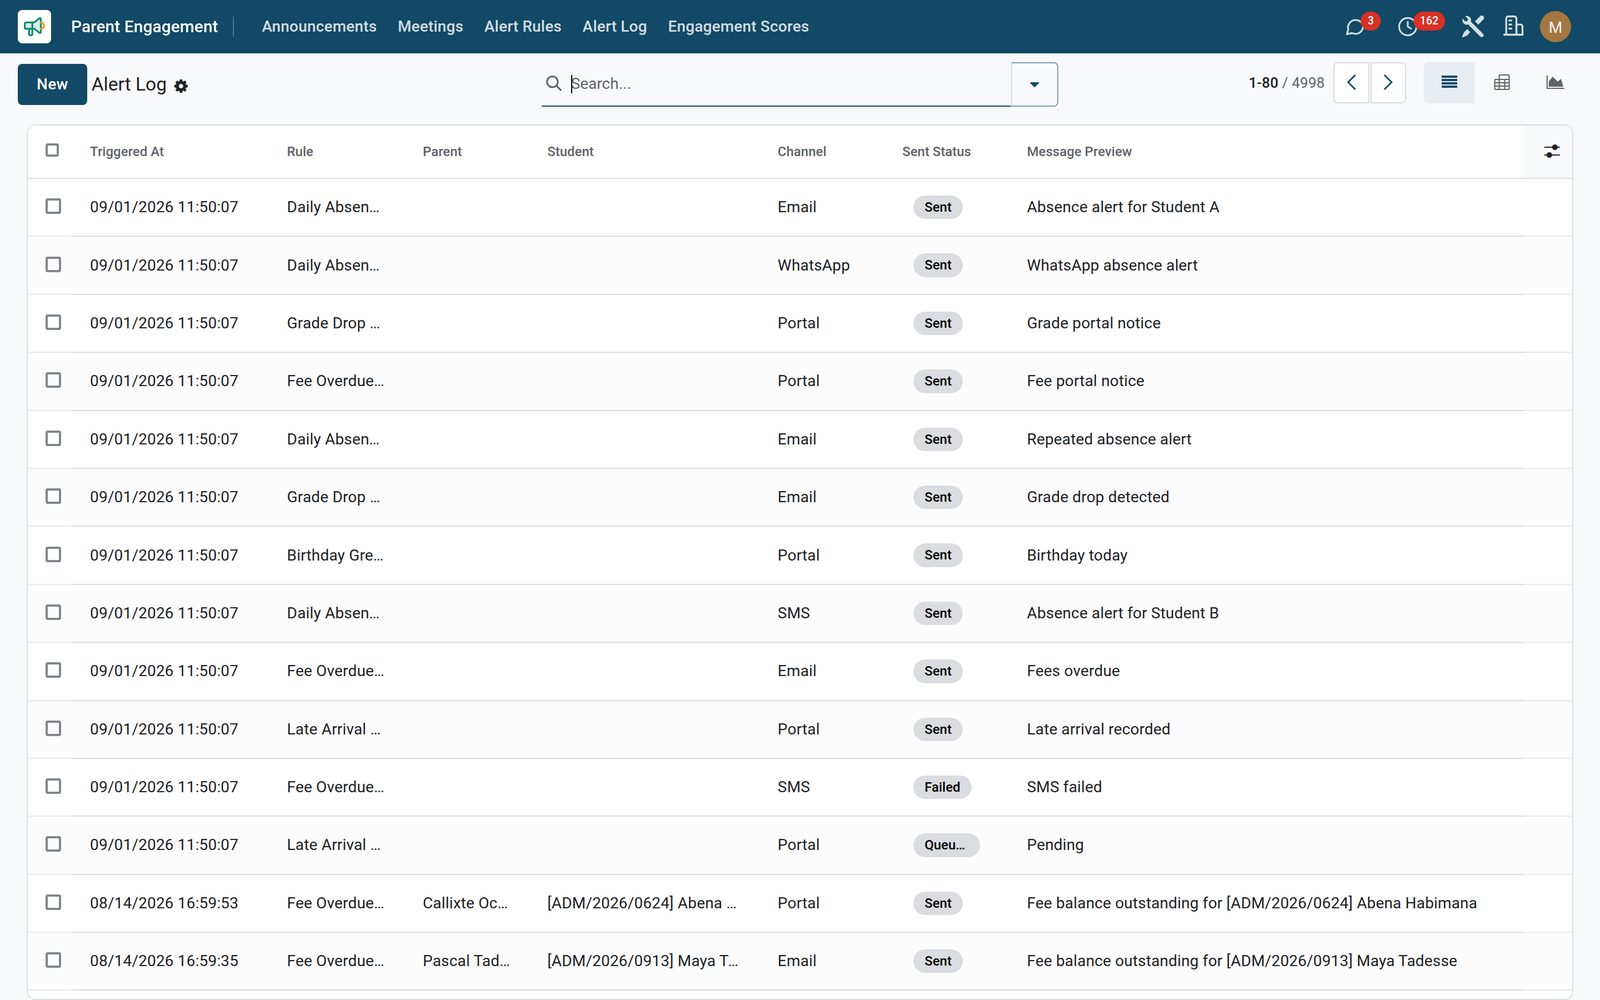This screenshot has height=1000, width=1600.
Task: Click the Search input field
Action: point(788,84)
